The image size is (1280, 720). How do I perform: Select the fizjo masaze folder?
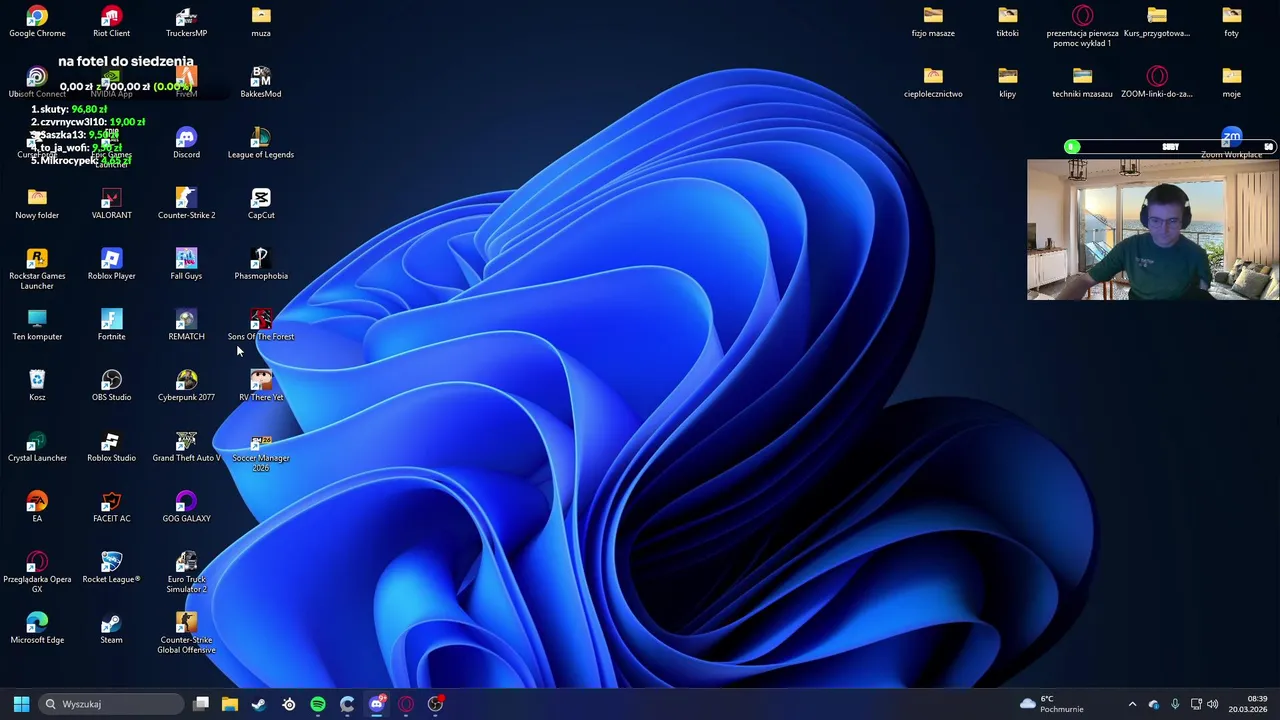933,22
